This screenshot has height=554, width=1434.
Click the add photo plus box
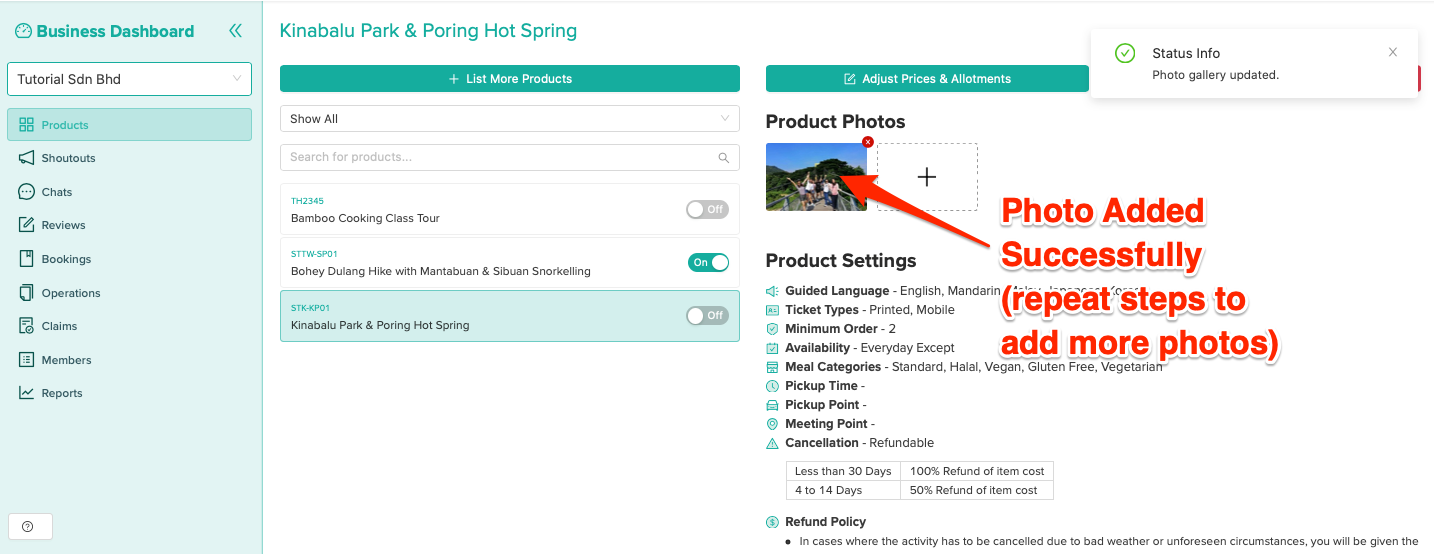[x=927, y=177]
